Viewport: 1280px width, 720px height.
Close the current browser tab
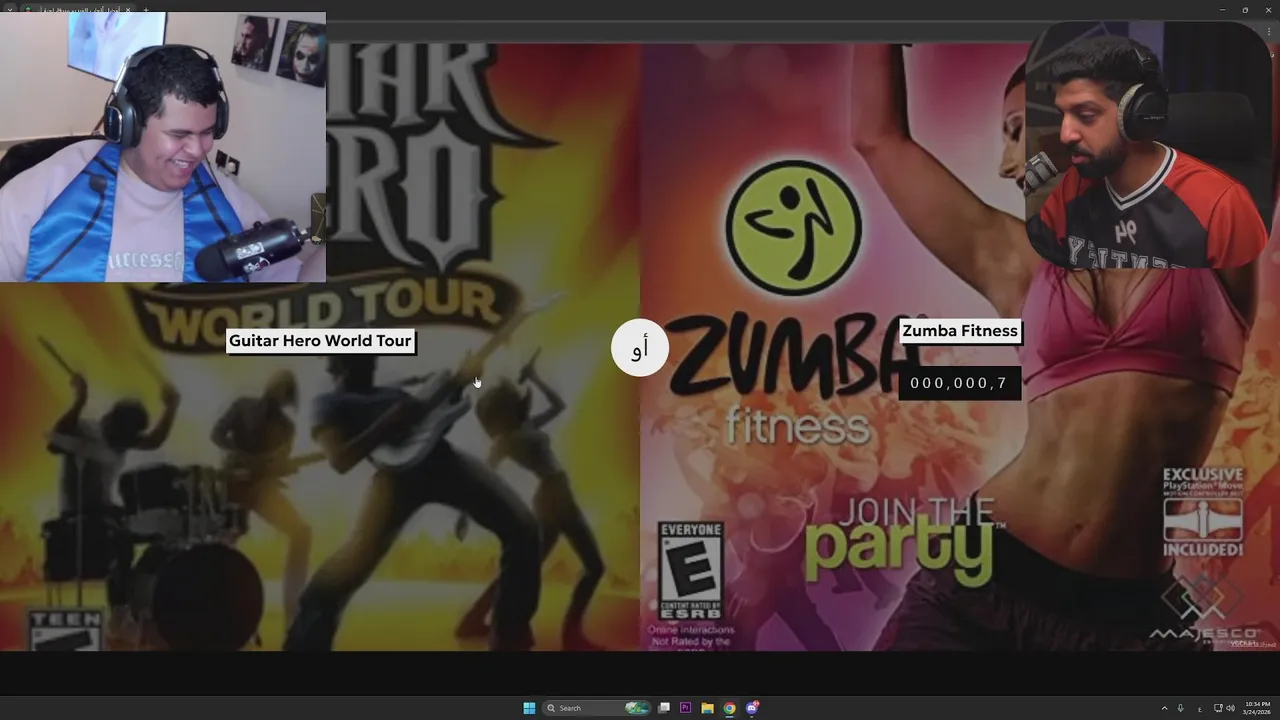(x=128, y=10)
